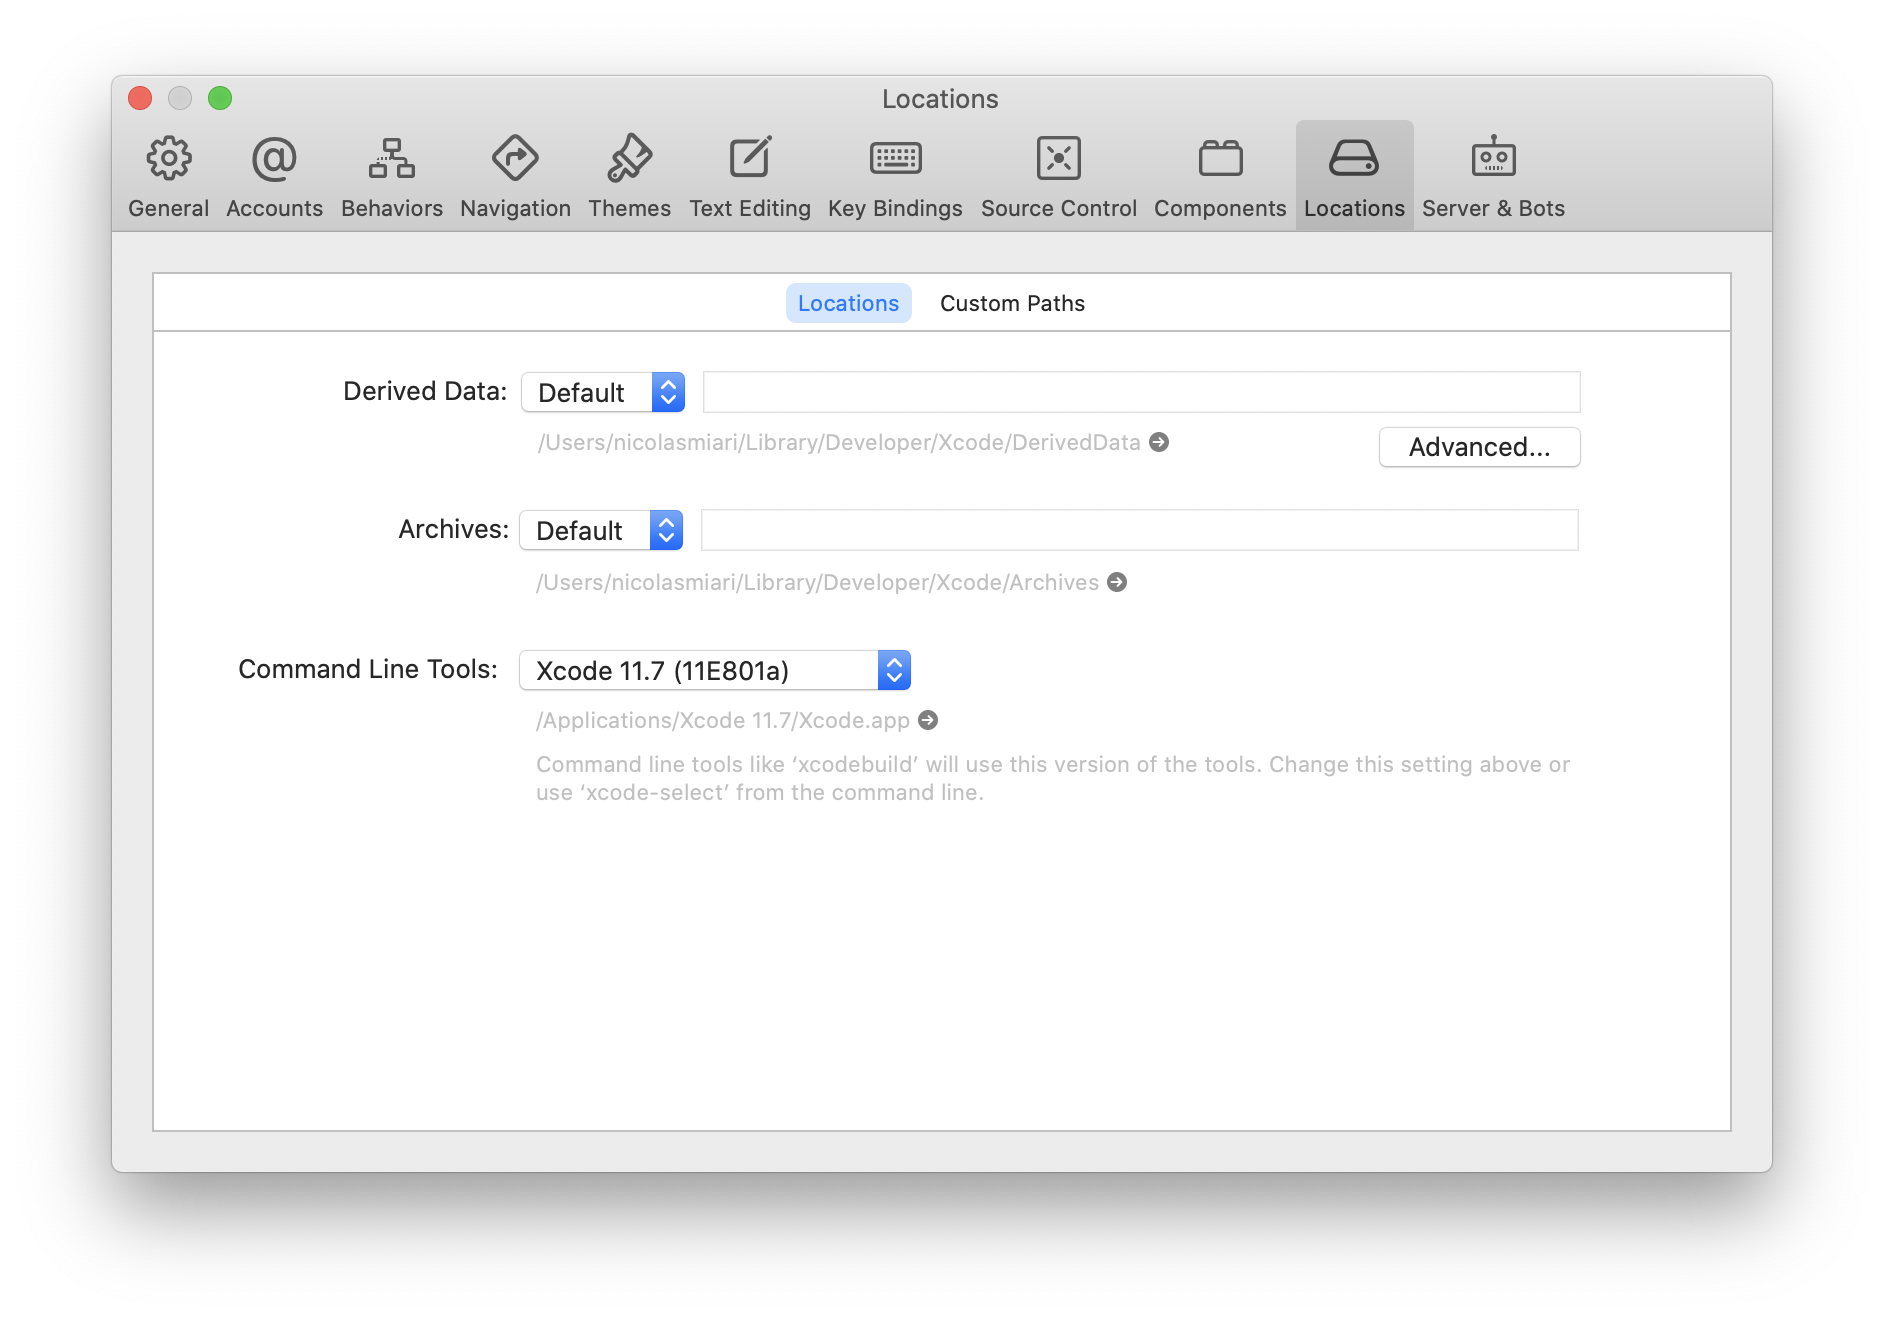This screenshot has height=1320, width=1884.
Task: Click the Archives folder path text
Action: pyautogui.click(x=817, y=582)
